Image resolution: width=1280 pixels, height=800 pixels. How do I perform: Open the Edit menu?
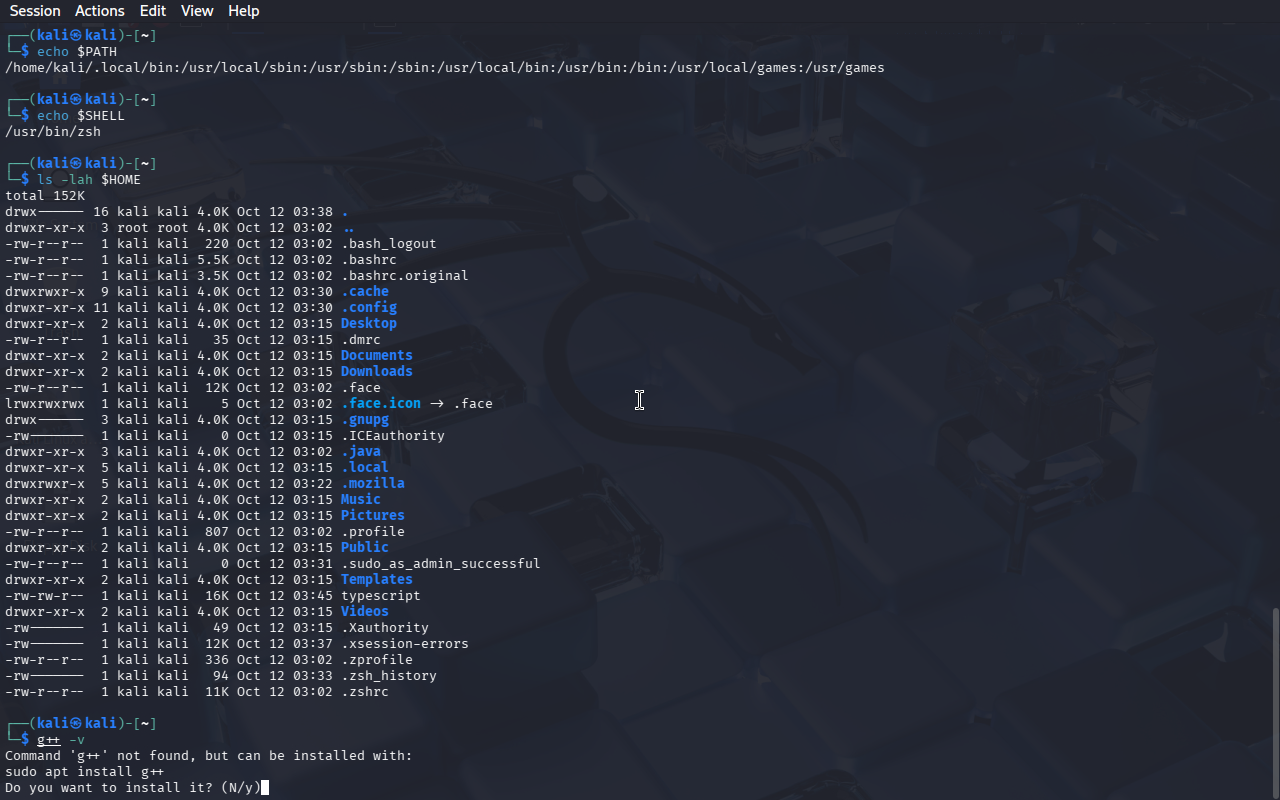click(153, 11)
